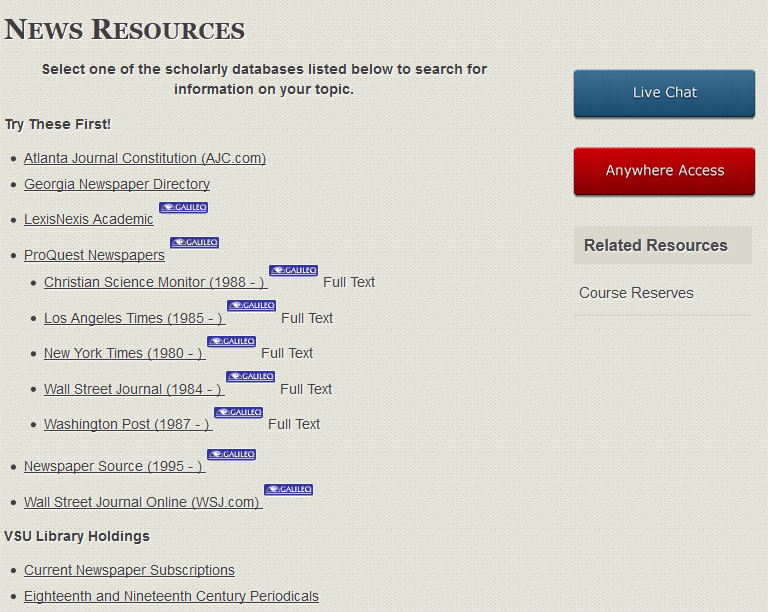Click the red Anywhere Access button
The width and height of the screenshot is (768, 612).
tap(664, 171)
